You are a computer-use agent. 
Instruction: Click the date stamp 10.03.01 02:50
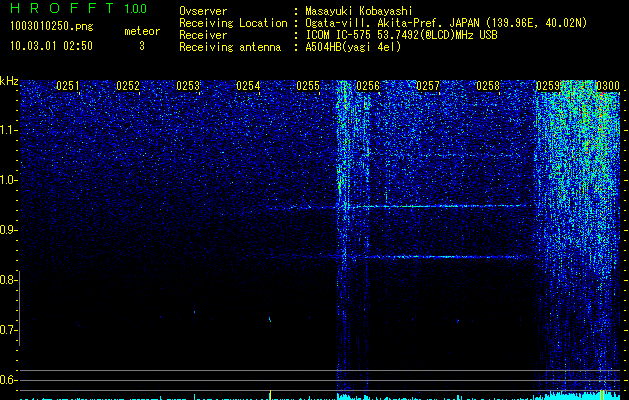pos(51,46)
